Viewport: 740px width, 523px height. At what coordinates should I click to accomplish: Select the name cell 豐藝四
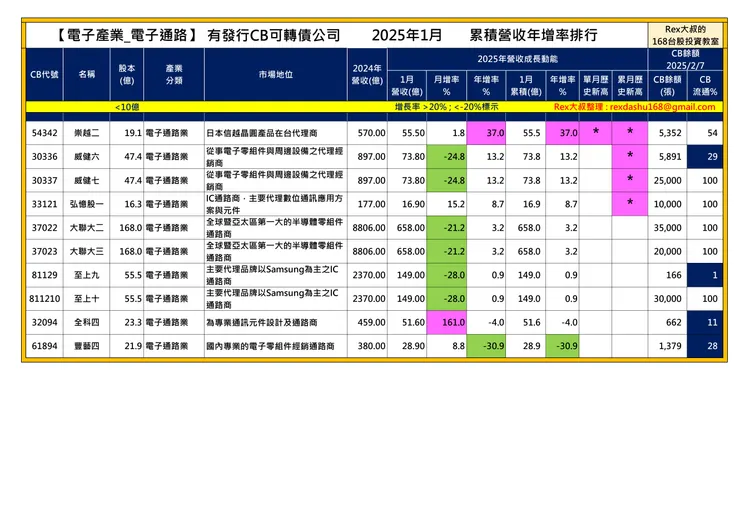86,346
